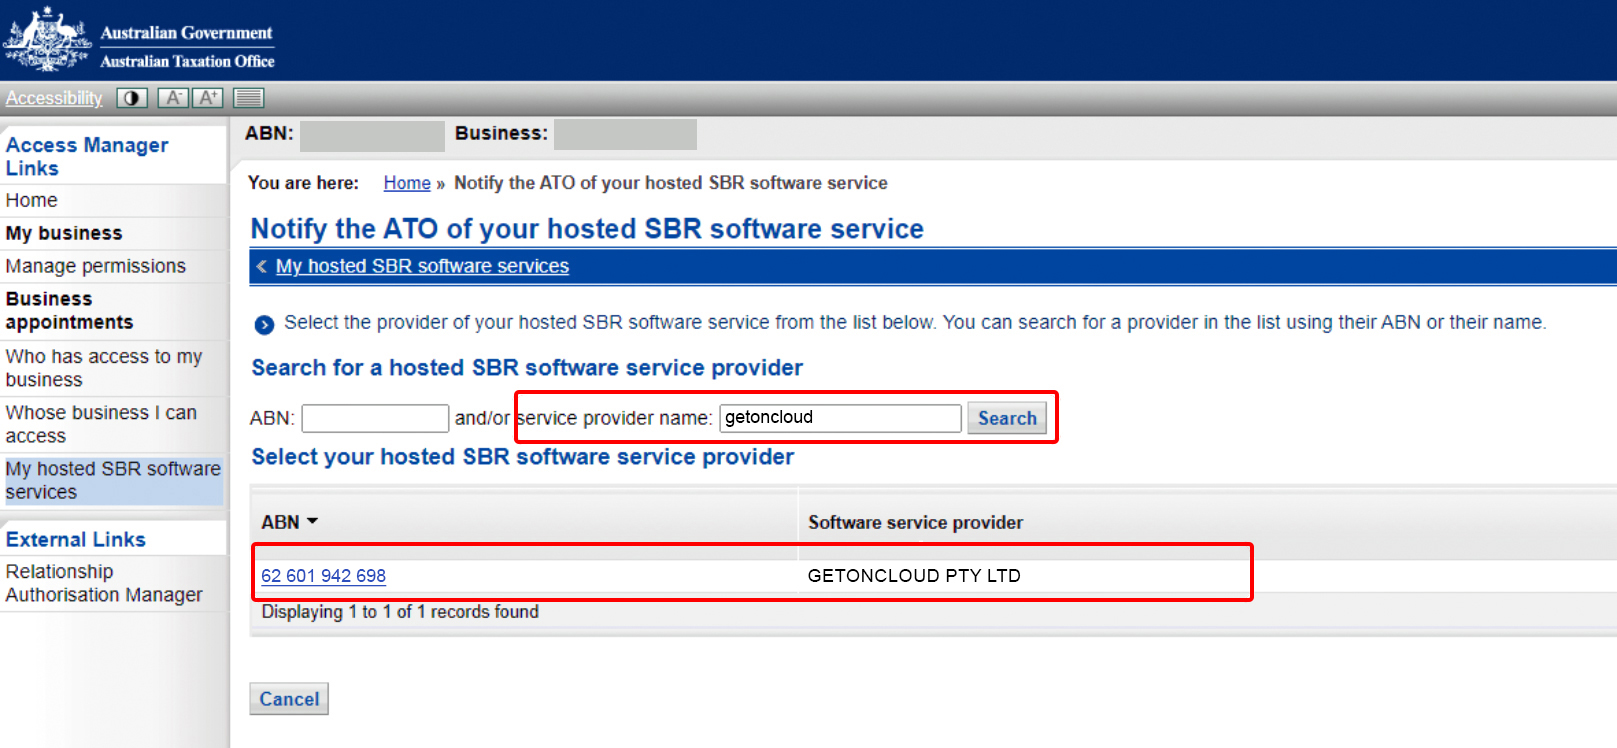Viewport: 1617px width, 748px height.
Task: Click the ABN column header label
Action: [280, 522]
